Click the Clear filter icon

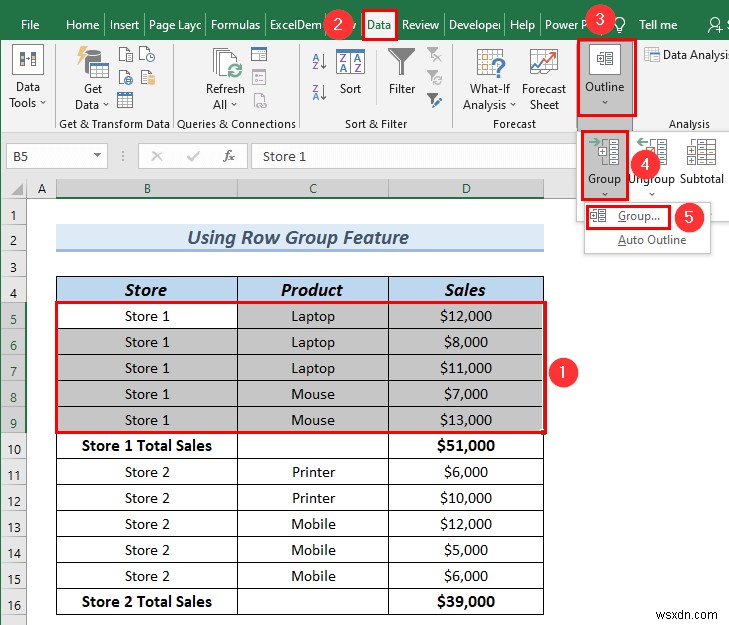(x=434, y=54)
